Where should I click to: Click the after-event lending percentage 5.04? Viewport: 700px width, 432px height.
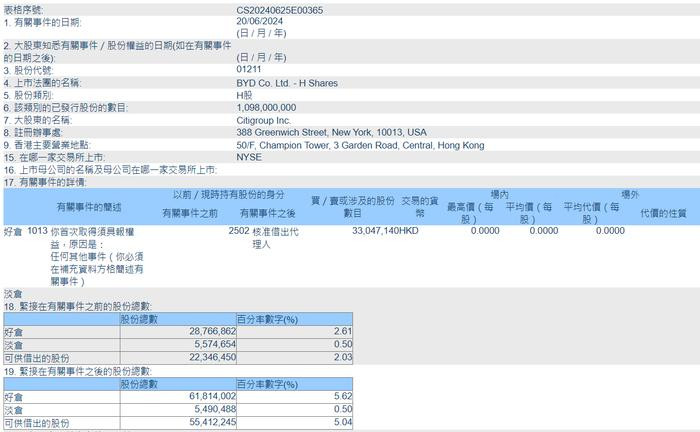coord(343,422)
